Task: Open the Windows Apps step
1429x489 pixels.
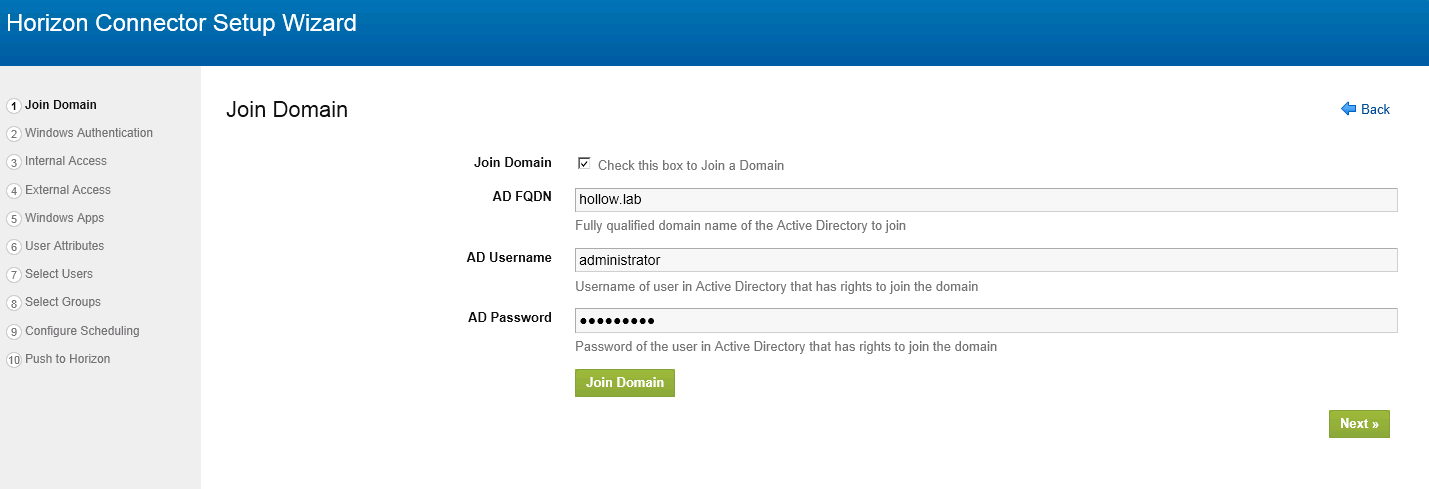Action: click(x=64, y=218)
